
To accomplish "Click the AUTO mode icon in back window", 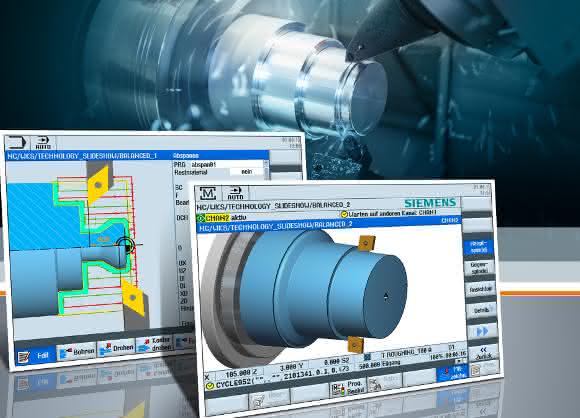I will click(x=43, y=143).
